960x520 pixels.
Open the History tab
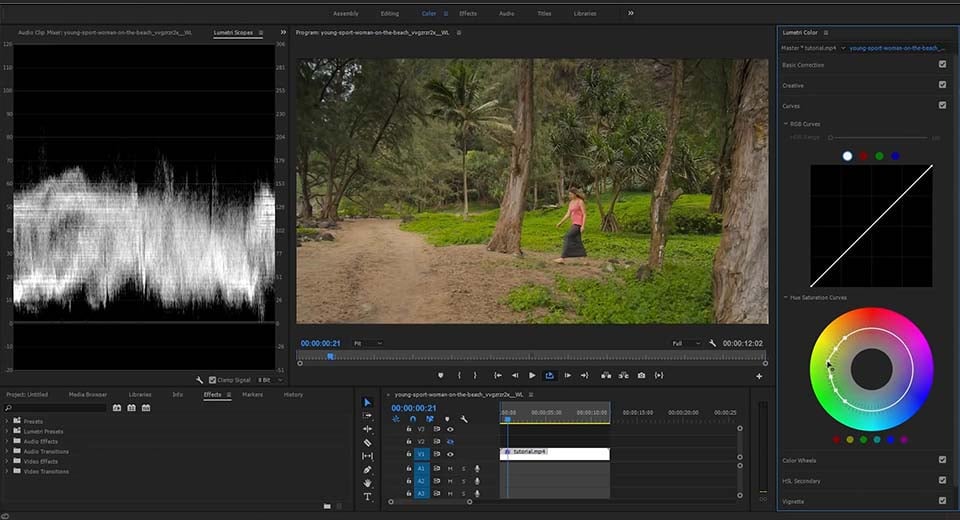pos(293,394)
